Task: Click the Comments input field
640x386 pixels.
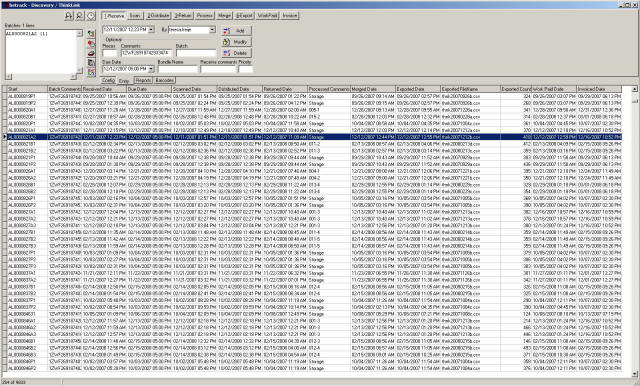Action: [147, 53]
